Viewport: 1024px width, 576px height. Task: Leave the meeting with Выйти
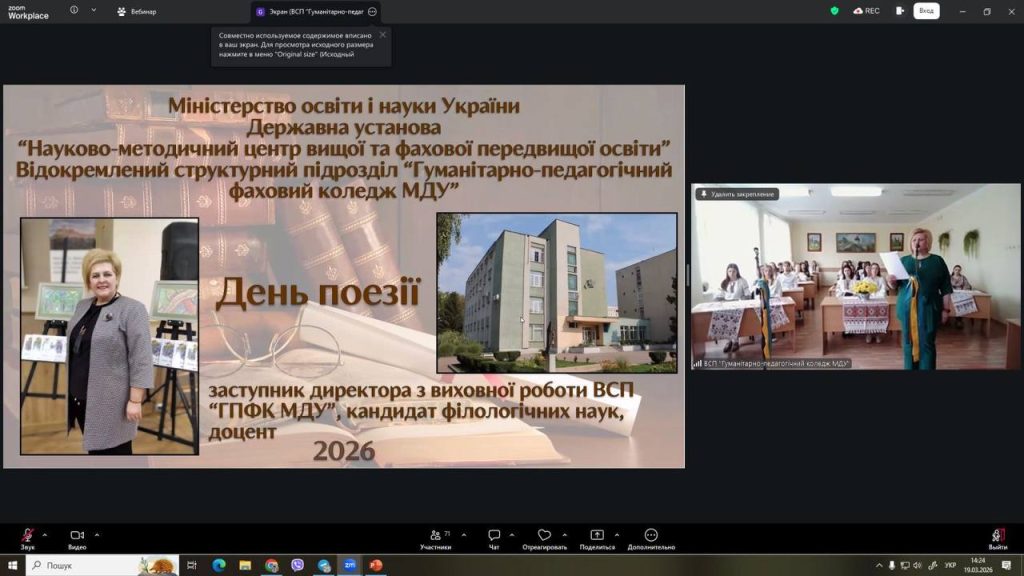[997, 536]
